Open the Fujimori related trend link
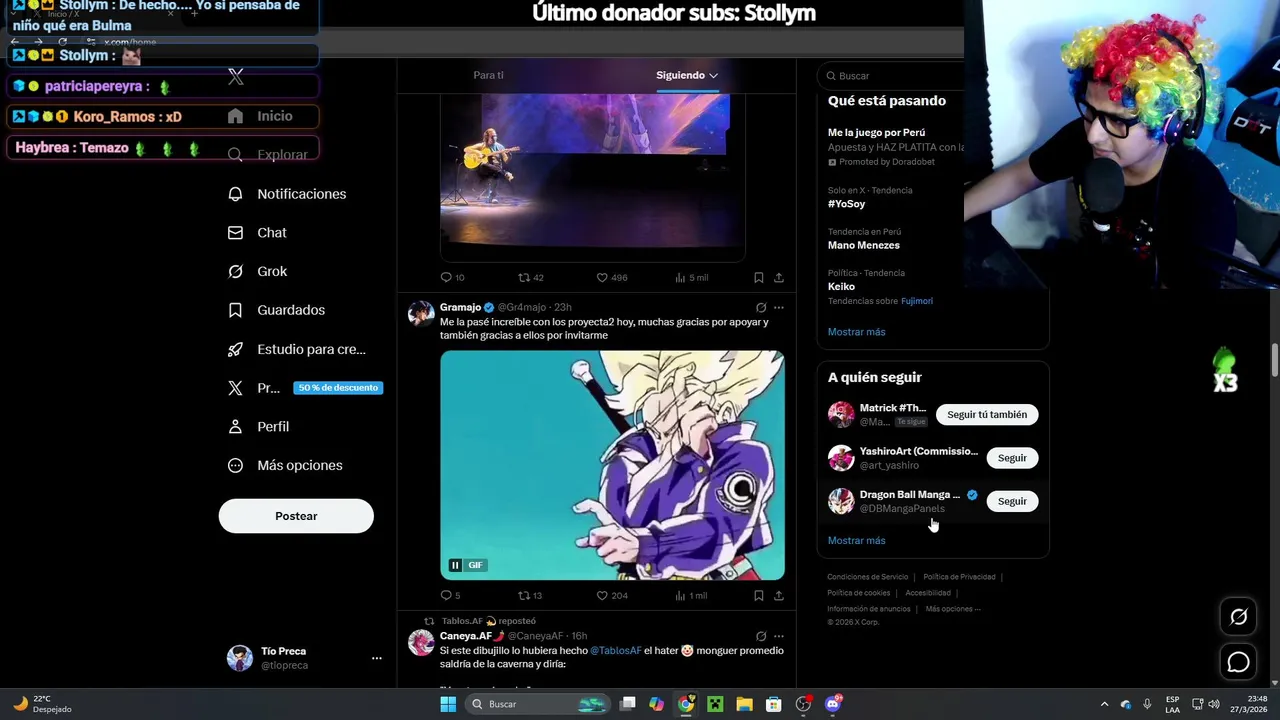Image resolution: width=1280 pixels, height=720 pixels. click(917, 301)
